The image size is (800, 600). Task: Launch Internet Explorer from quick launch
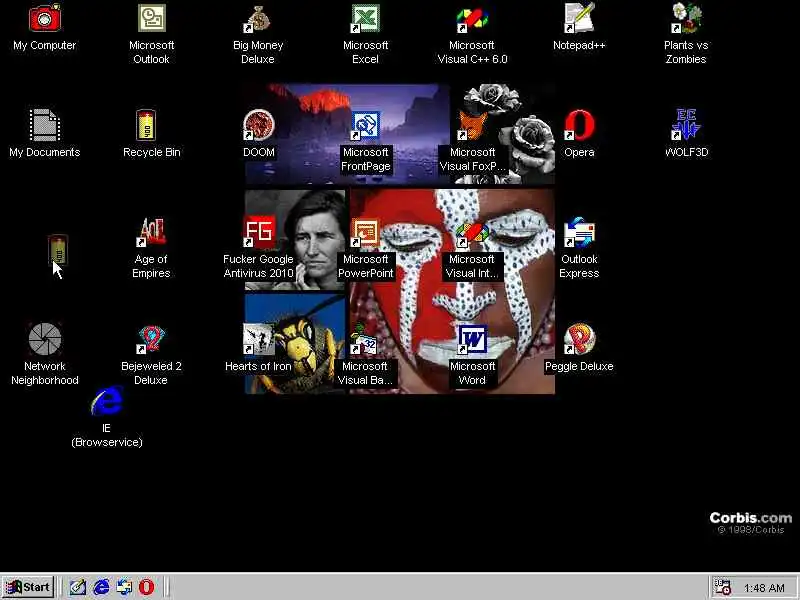(x=101, y=587)
